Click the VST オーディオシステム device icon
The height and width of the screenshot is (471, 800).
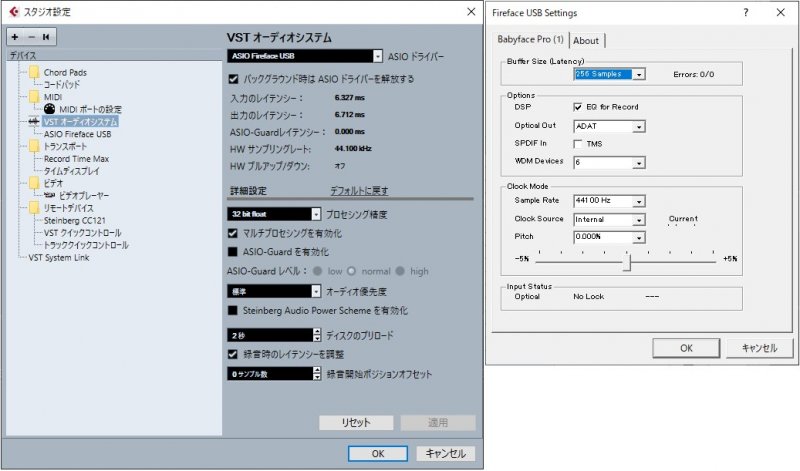point(34,122)
